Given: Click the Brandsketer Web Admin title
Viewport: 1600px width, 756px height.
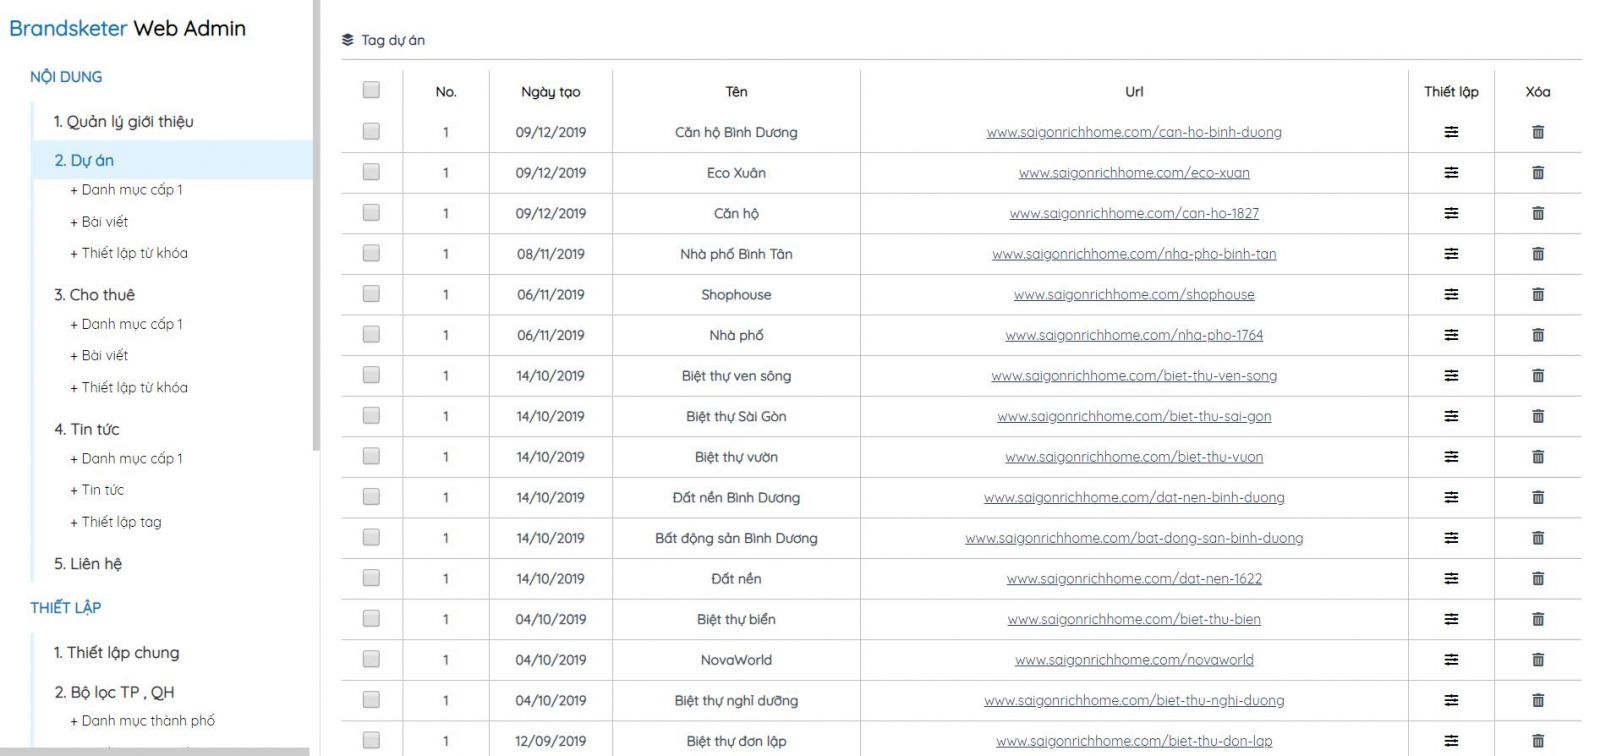Looking at the screenshot, I should (127, 29).
